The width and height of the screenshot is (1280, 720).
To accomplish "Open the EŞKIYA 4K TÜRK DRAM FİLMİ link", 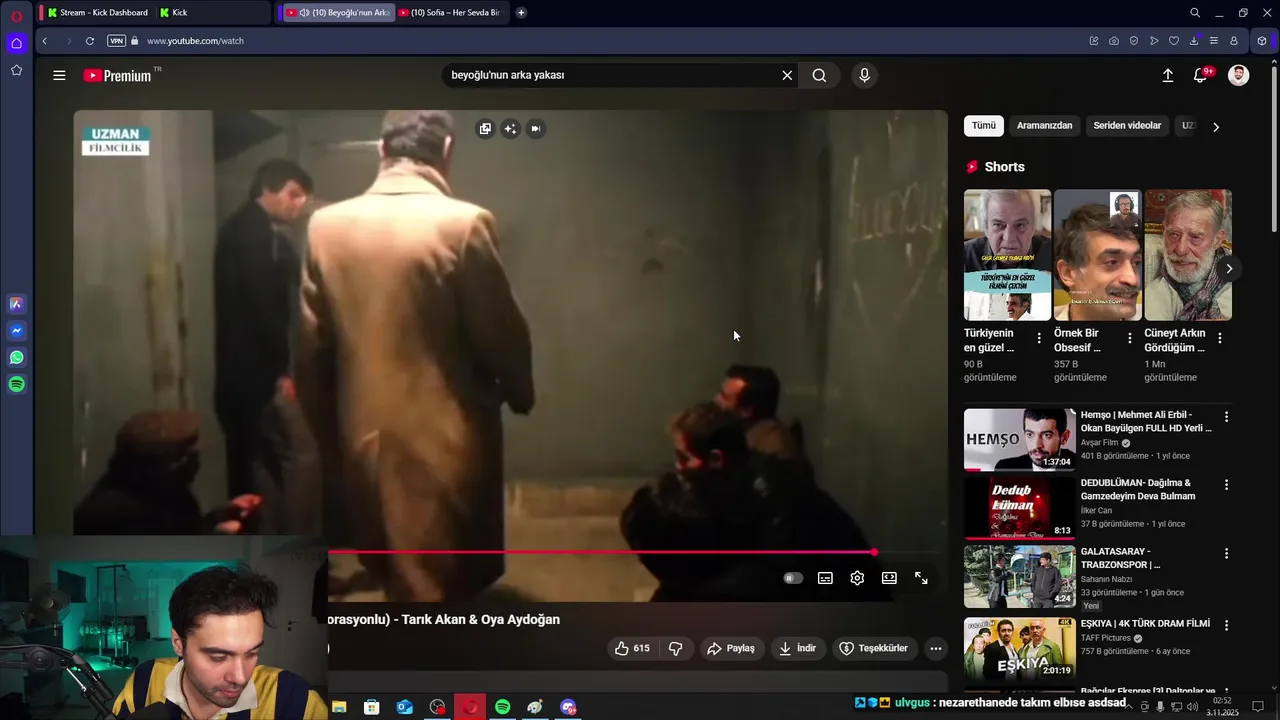I will 1145,623.
